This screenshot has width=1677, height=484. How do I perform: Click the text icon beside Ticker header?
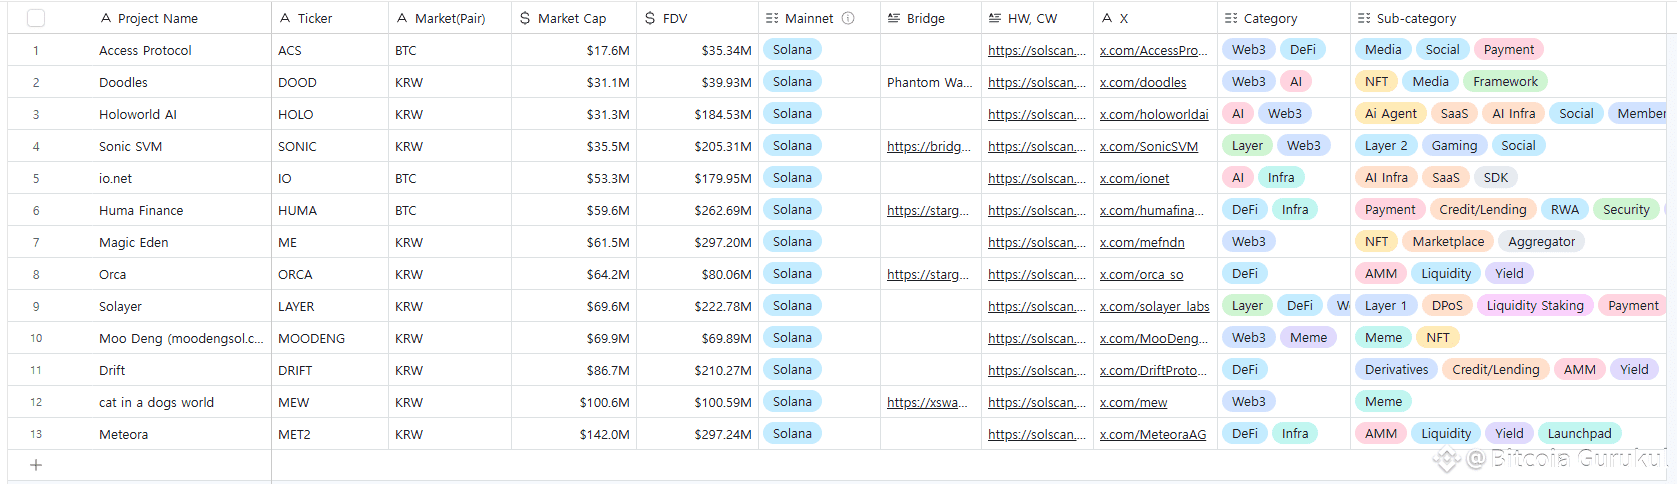tap(285, 18)
